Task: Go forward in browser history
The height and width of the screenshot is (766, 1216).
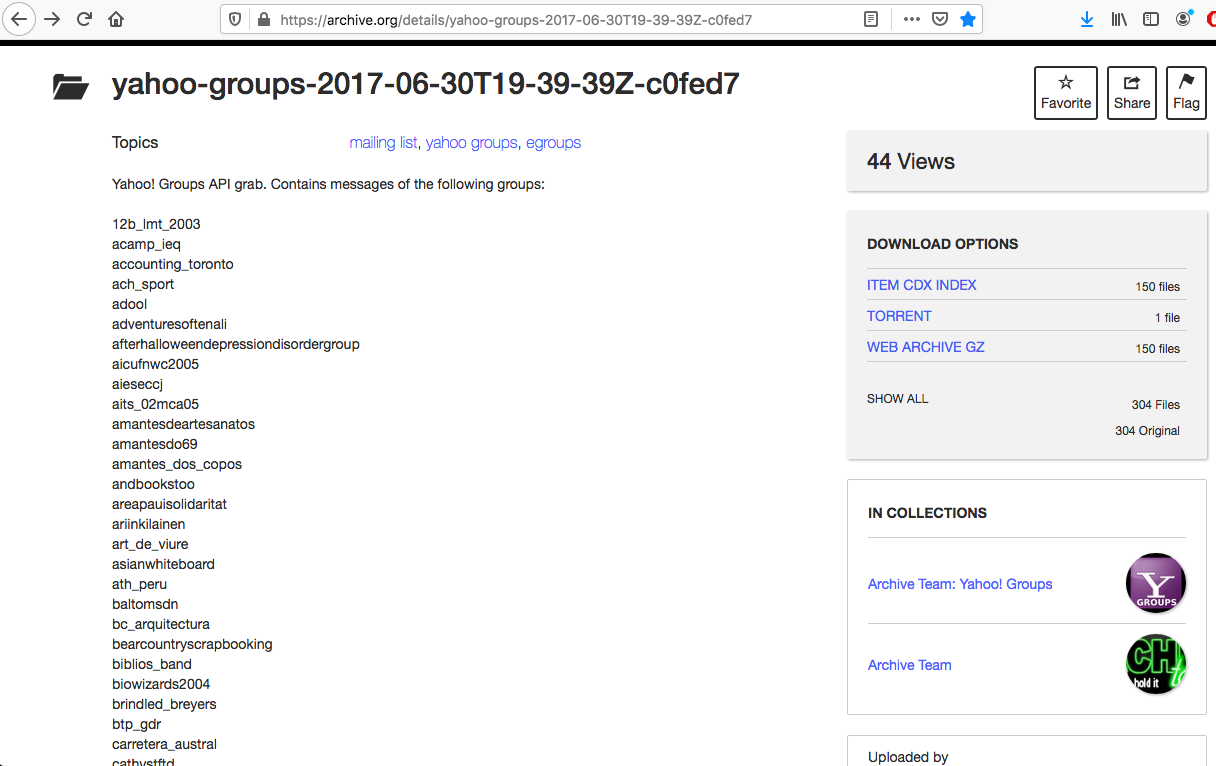Action: tap(52, 19)
